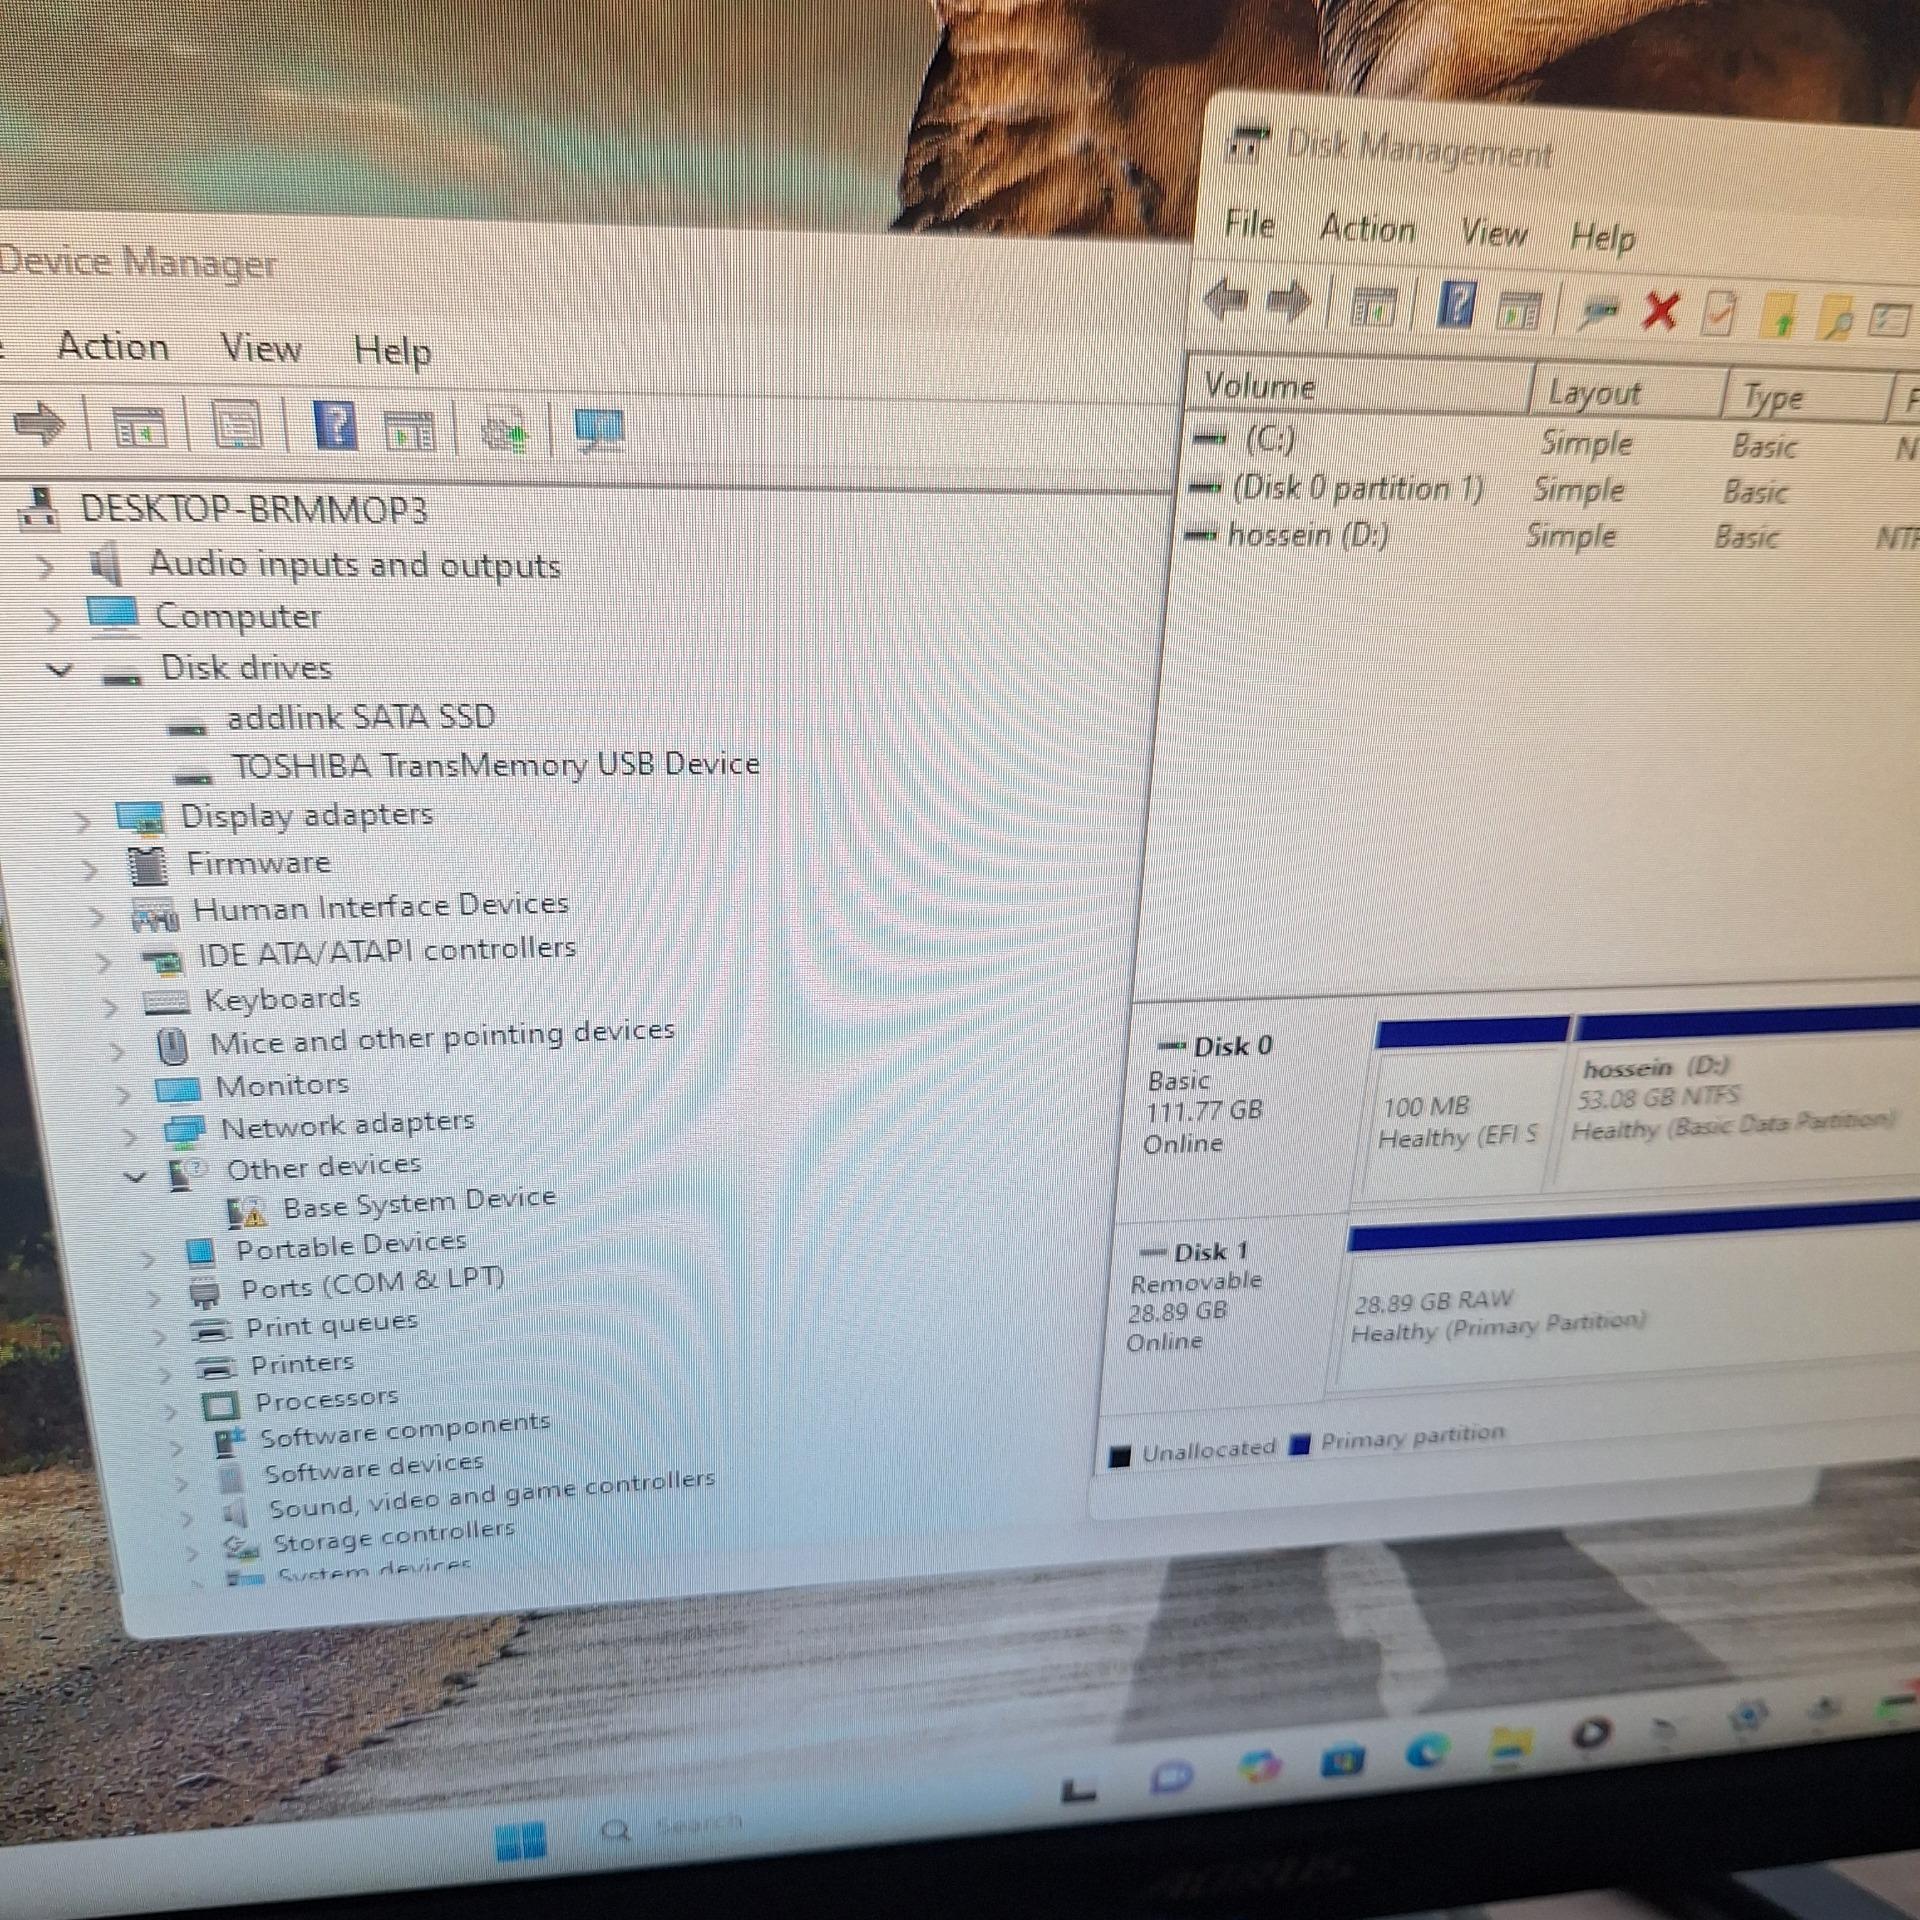This screenshot has height=1920, width=1920.
Task: Select TOSHIBA TransMemory USB Device
Action: point(496,765)
